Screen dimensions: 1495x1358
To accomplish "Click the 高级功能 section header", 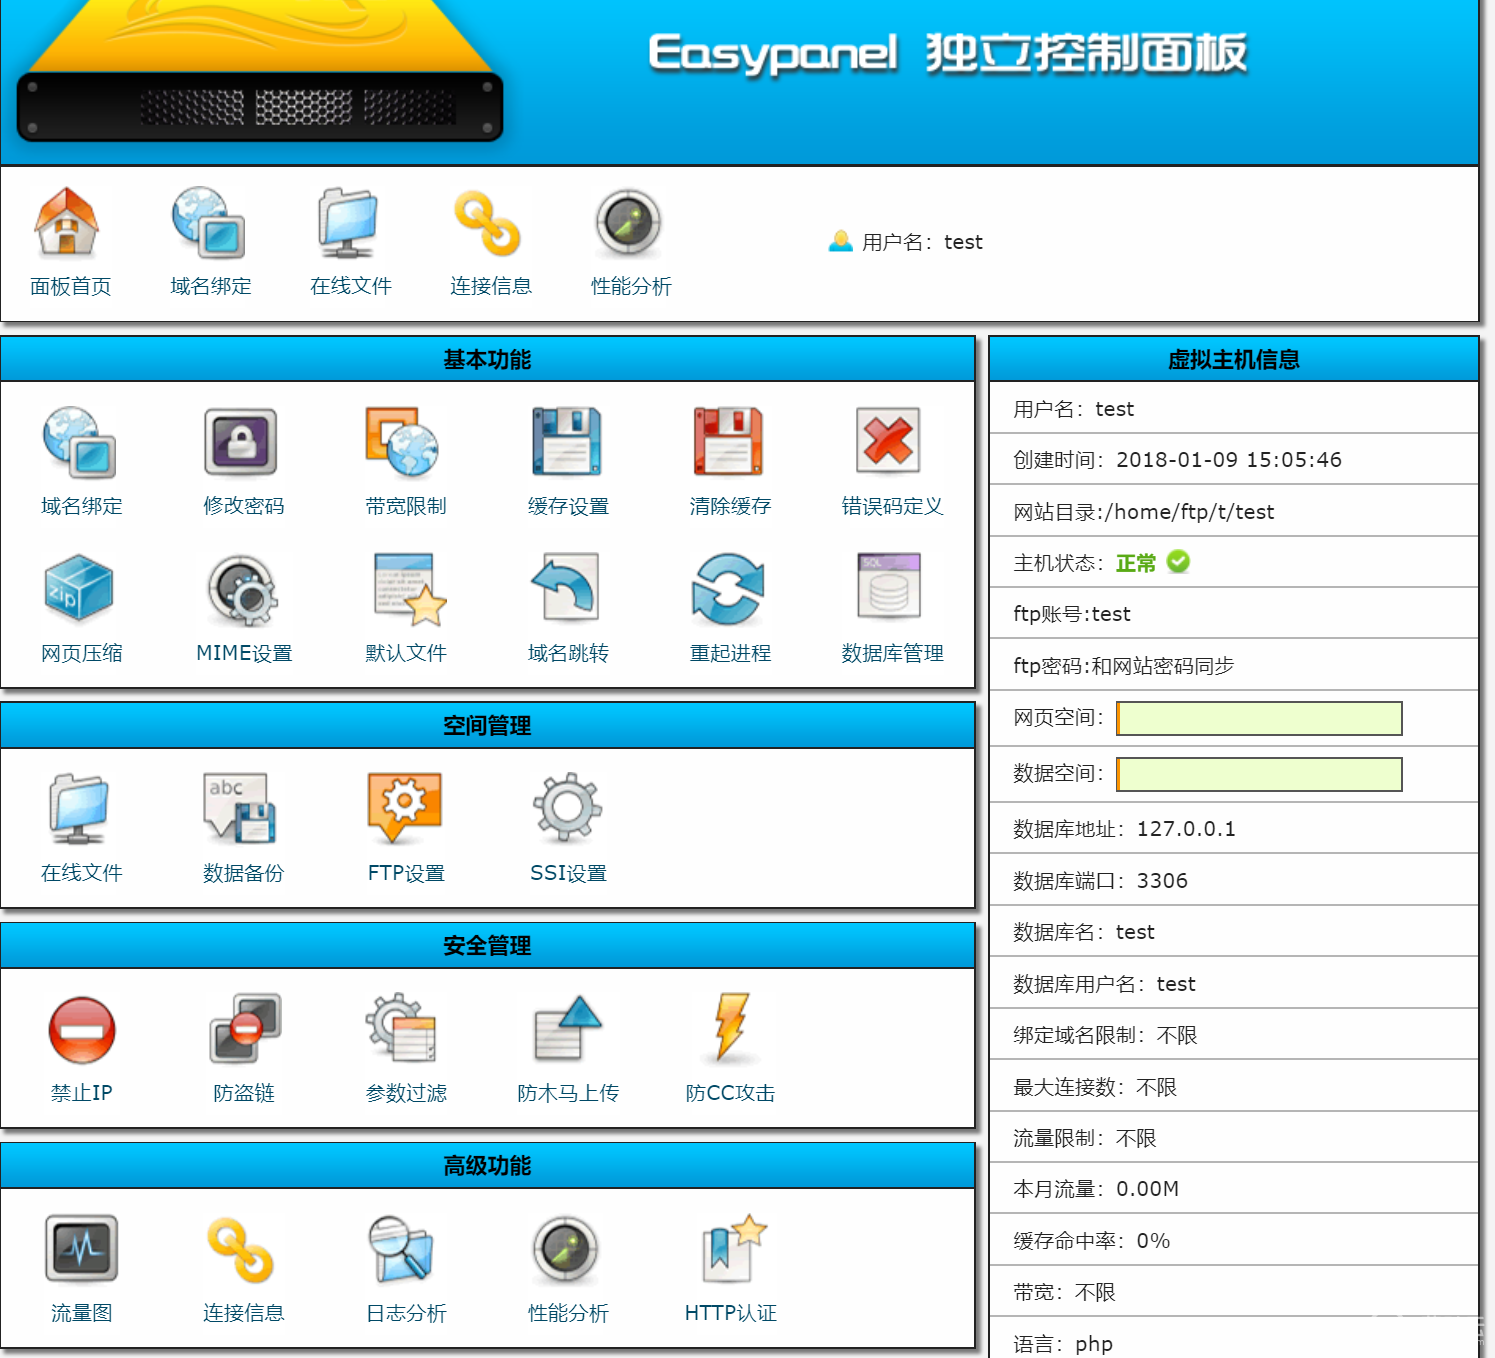I will (x=487, y=1165).
